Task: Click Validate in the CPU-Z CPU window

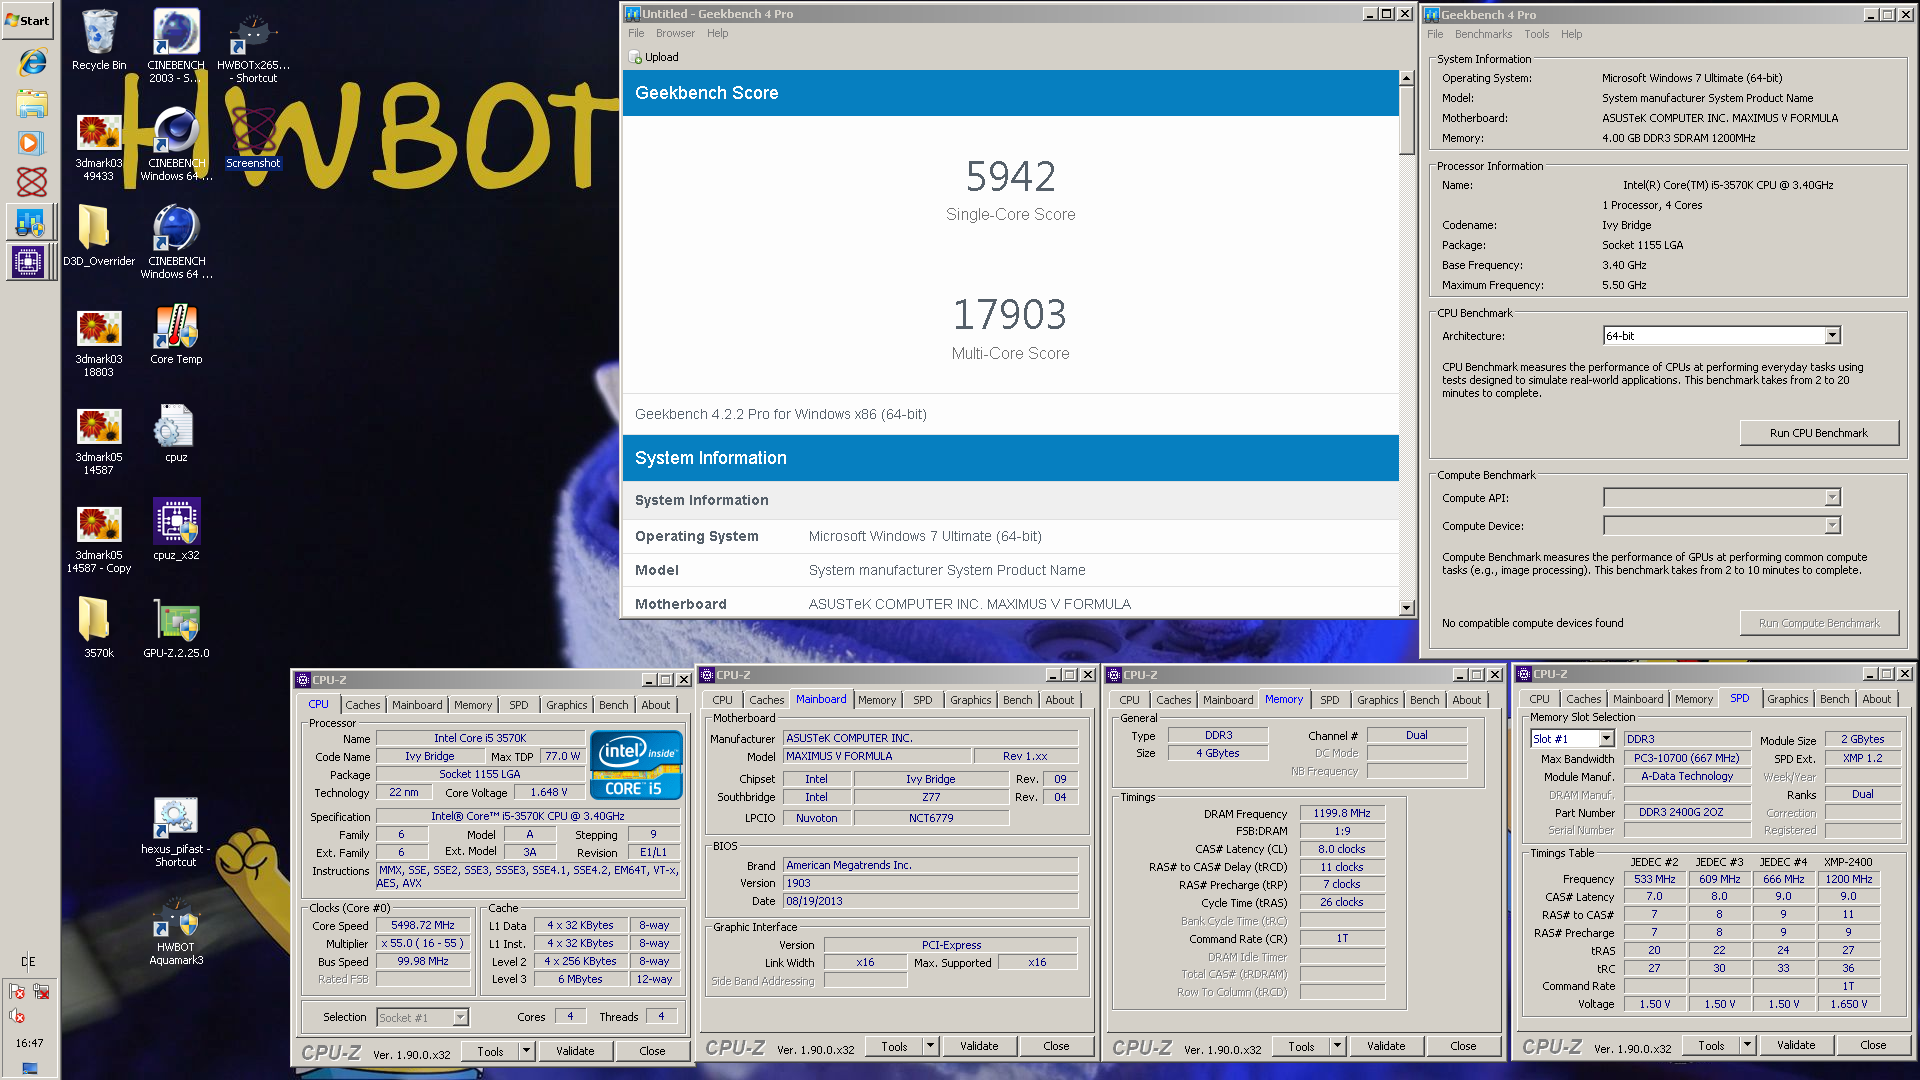Action: (x=575, y=1051)
